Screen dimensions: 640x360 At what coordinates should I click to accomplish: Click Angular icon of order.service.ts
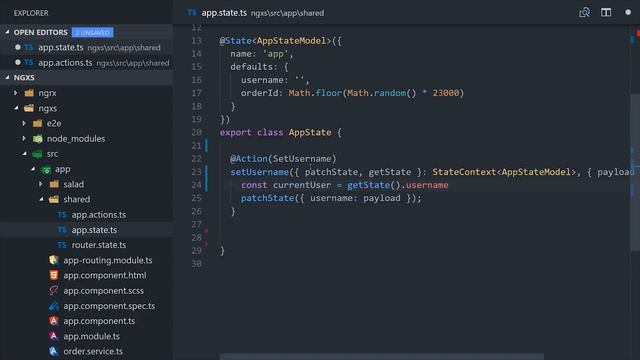53,351
